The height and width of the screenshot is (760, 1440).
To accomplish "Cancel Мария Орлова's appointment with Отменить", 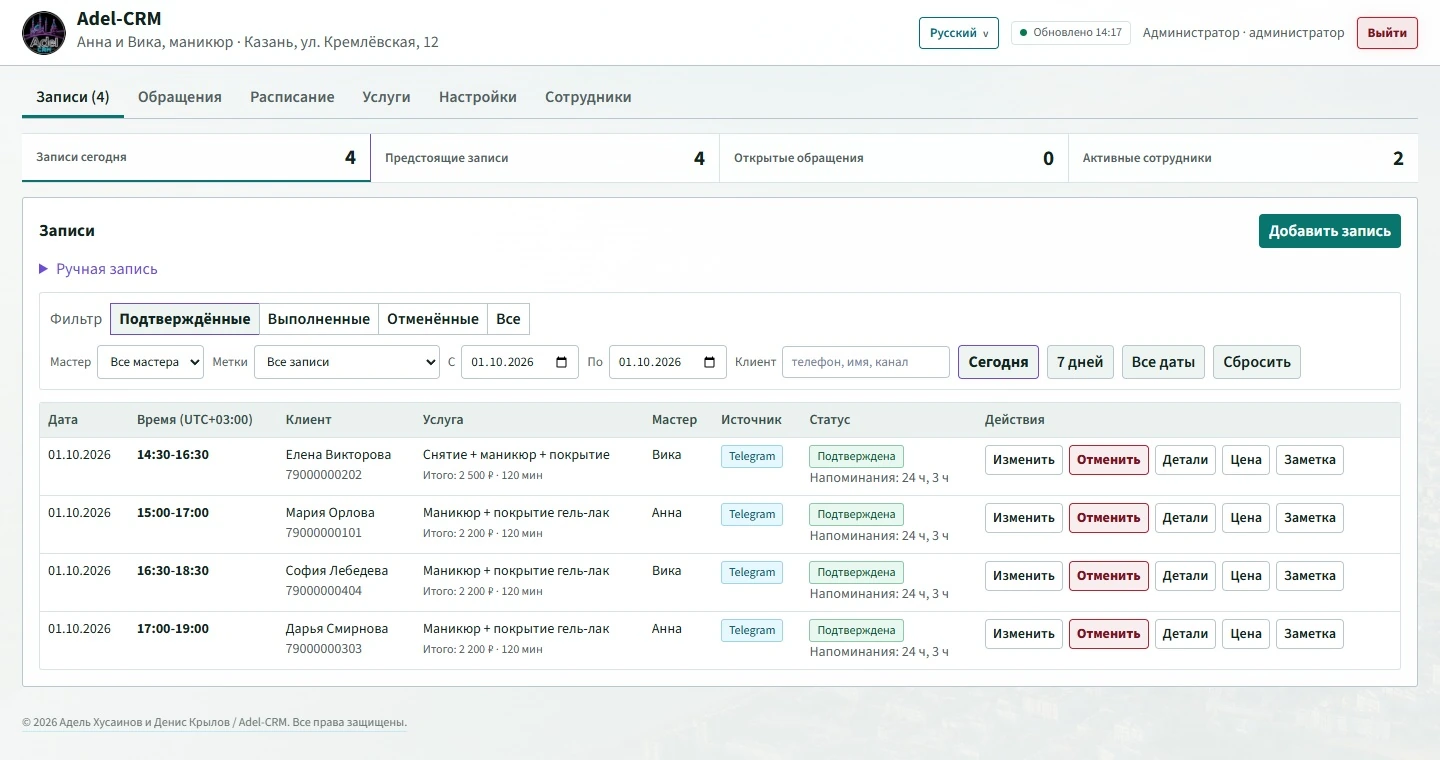I will 1109,518.
